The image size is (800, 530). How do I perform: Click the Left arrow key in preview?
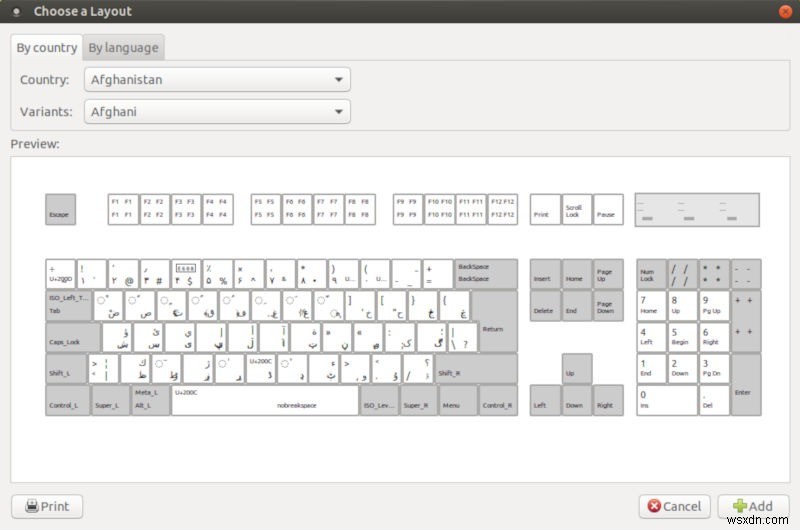tap(545, 400)
